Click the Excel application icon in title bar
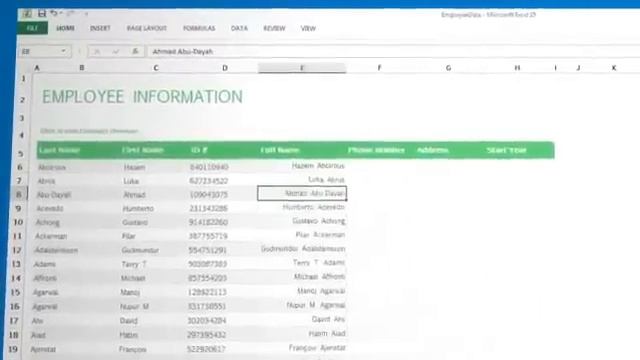The image size is (640, 360). (x=27, y=14)
